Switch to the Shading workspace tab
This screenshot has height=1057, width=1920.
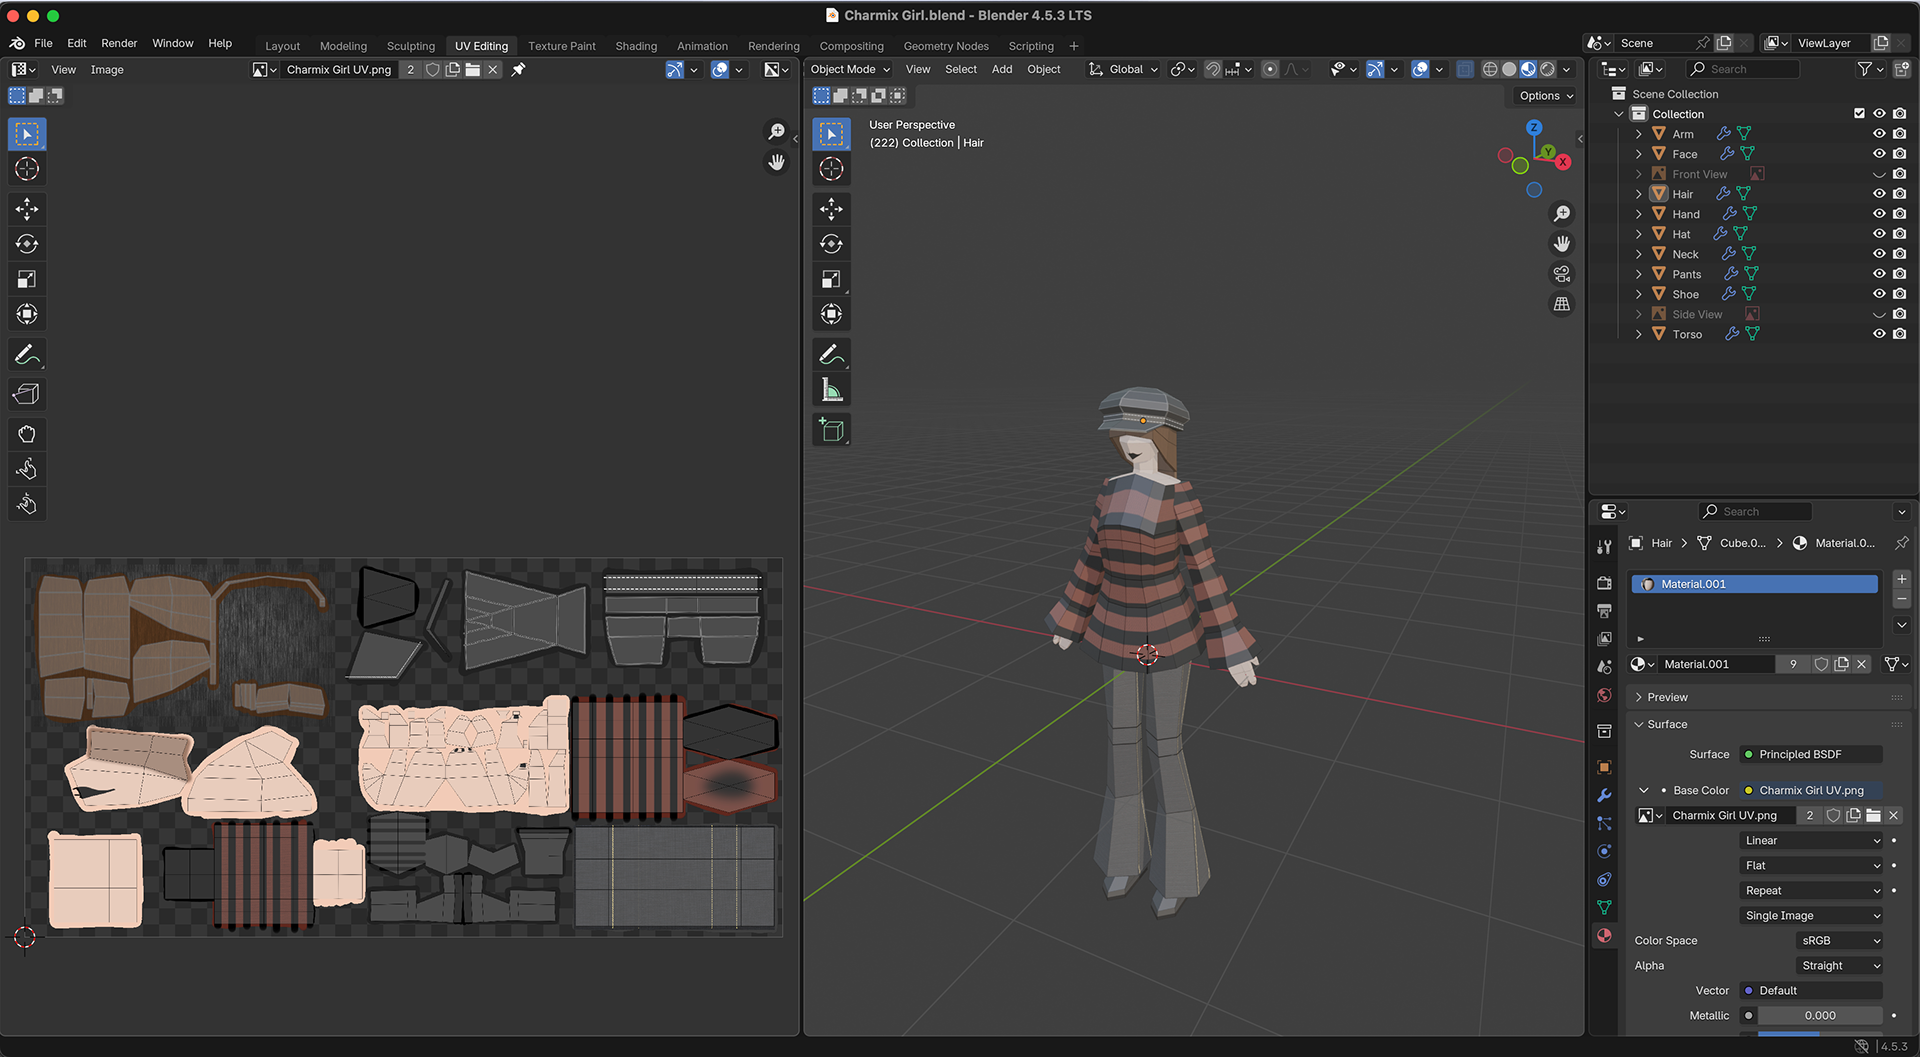coord(636,46)
